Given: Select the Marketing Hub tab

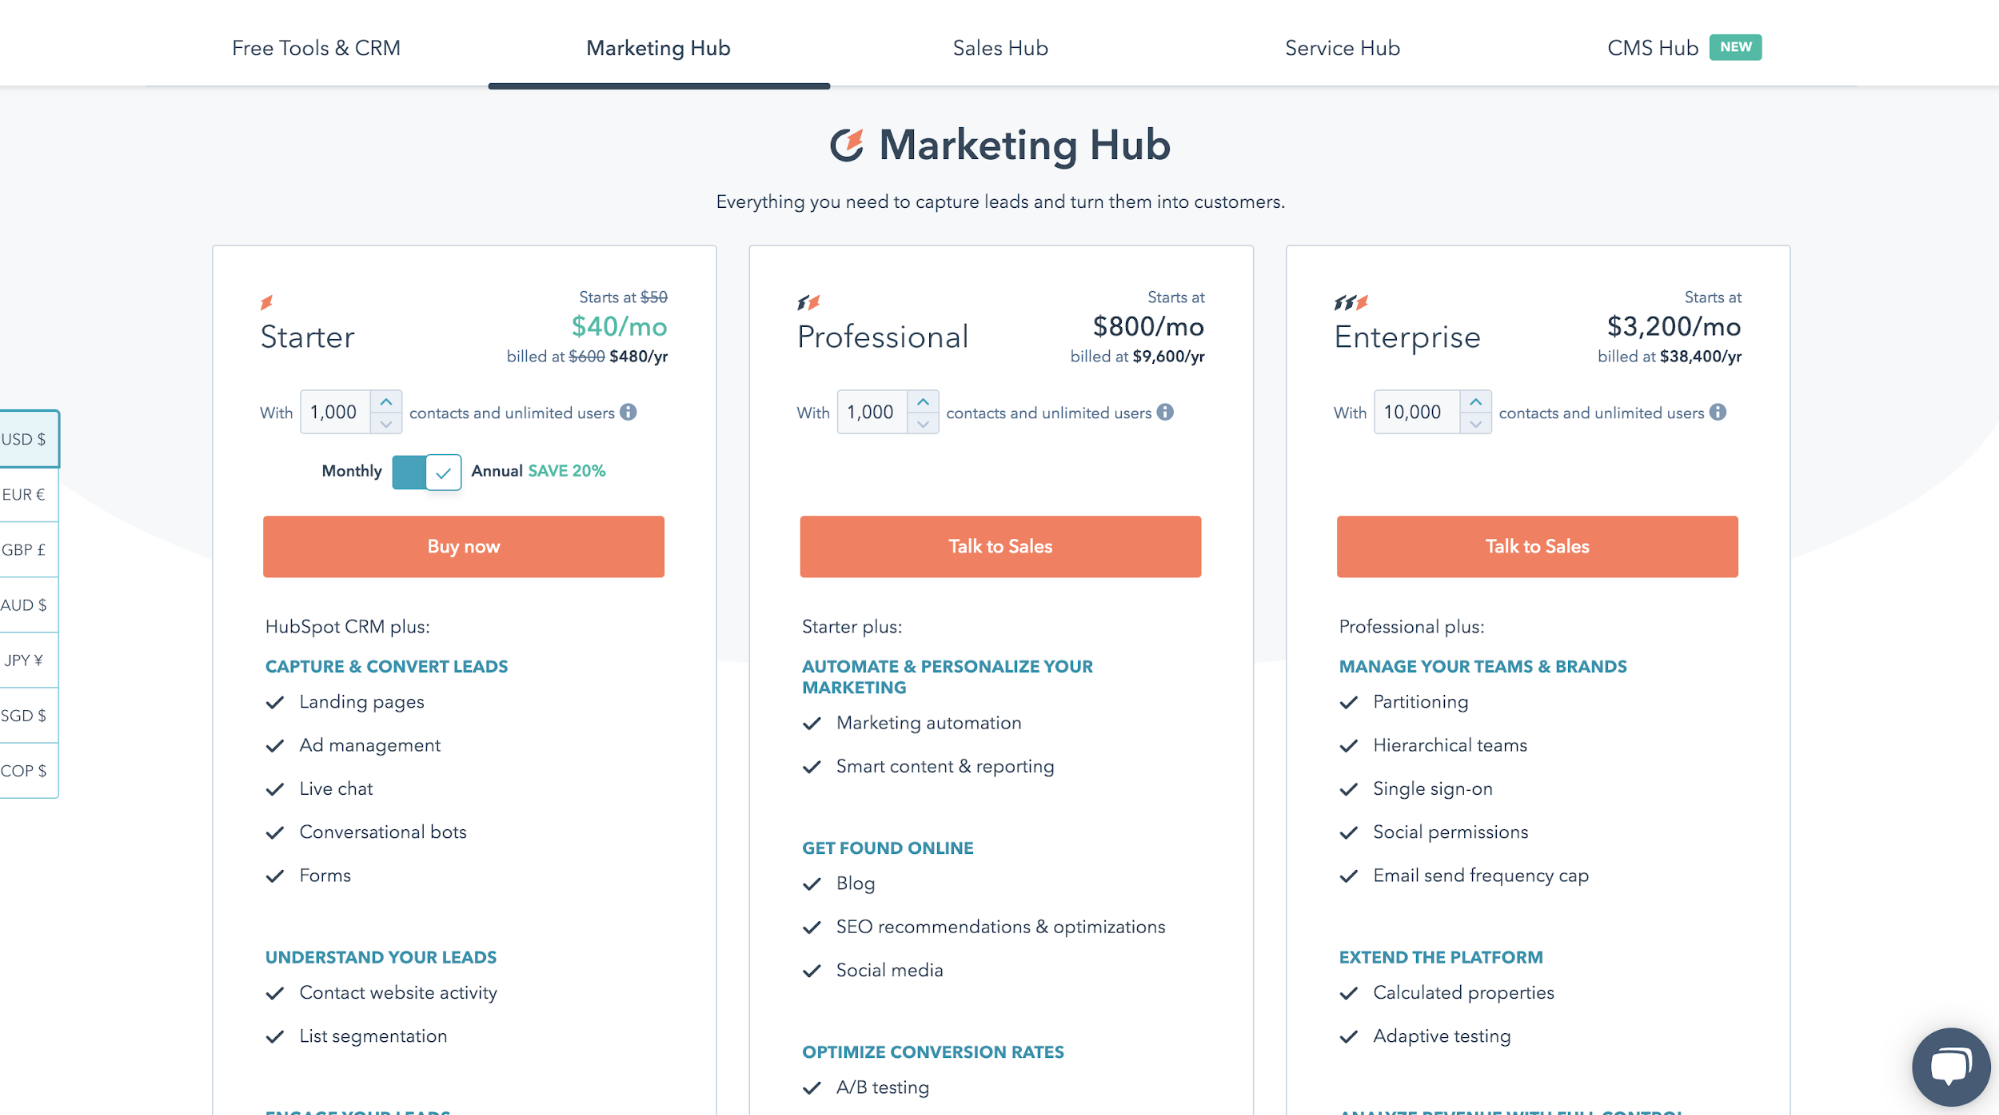Looking at the screenshot, I should coord(659,48).
